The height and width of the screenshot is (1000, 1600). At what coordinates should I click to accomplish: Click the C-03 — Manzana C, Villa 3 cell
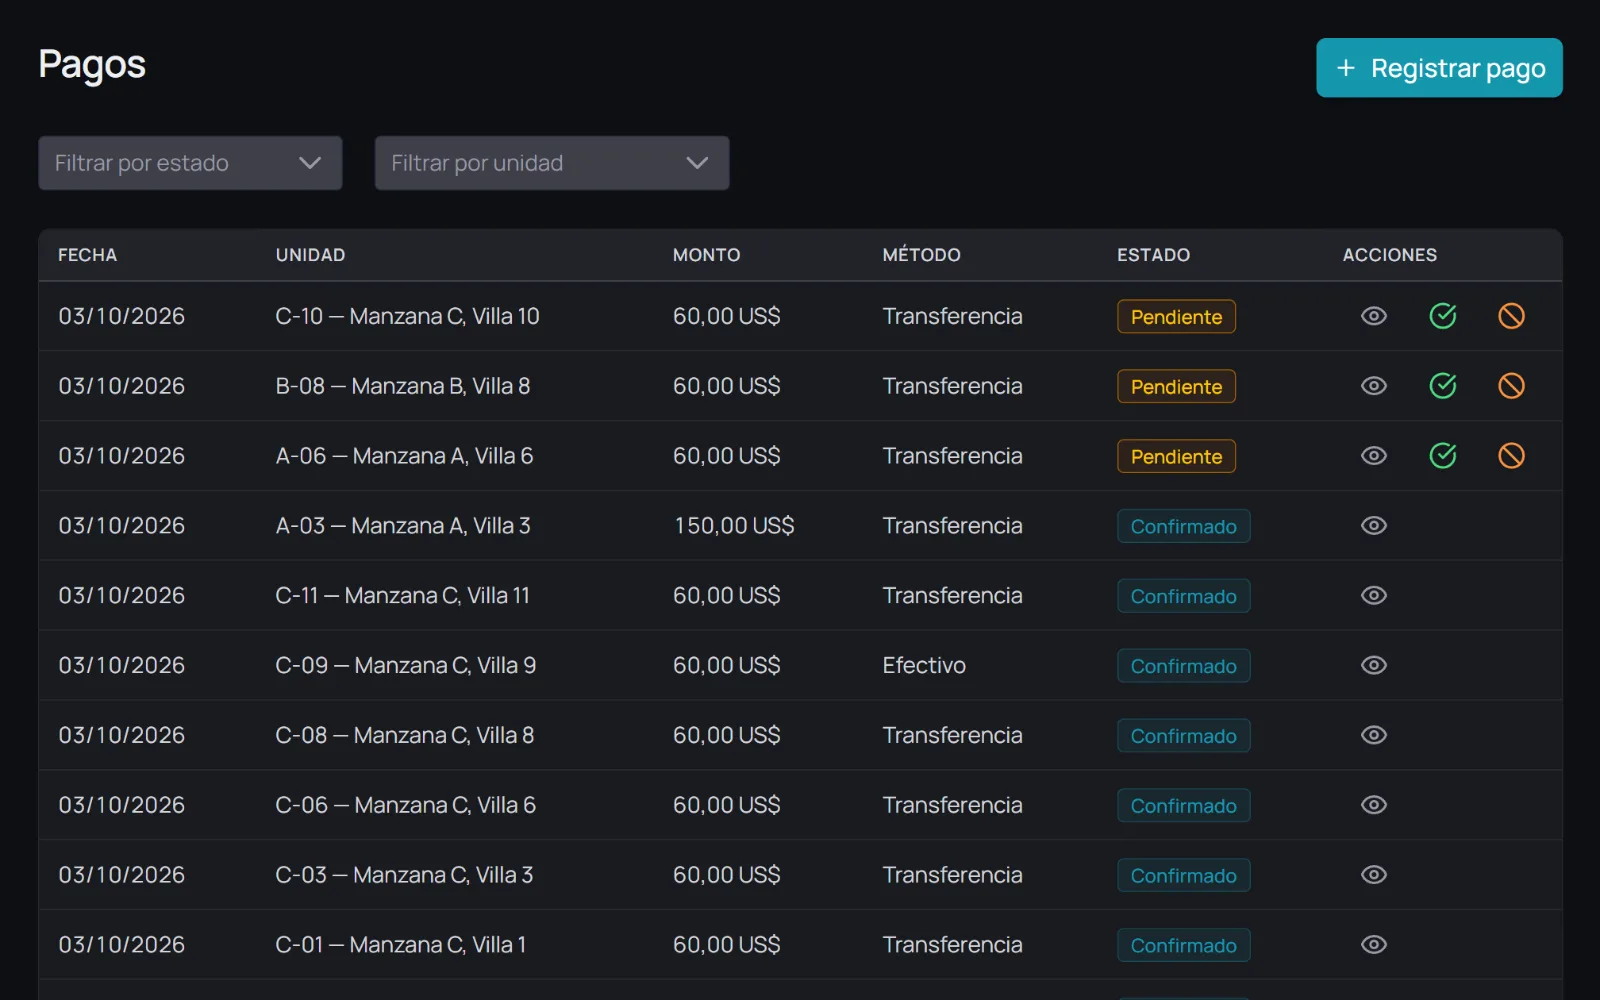click(404, 875)
